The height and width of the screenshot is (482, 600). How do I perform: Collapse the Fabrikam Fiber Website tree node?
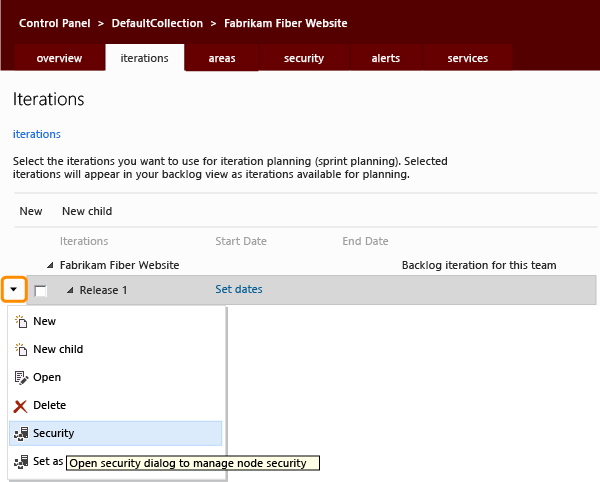pos(50,265)
